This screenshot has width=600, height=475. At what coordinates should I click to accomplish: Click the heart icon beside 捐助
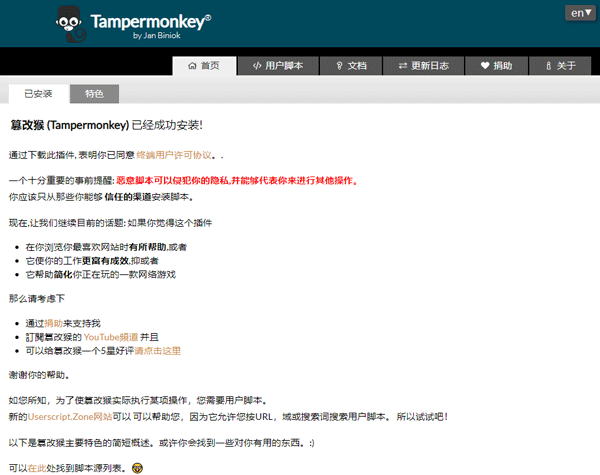[x=485, y=65]
